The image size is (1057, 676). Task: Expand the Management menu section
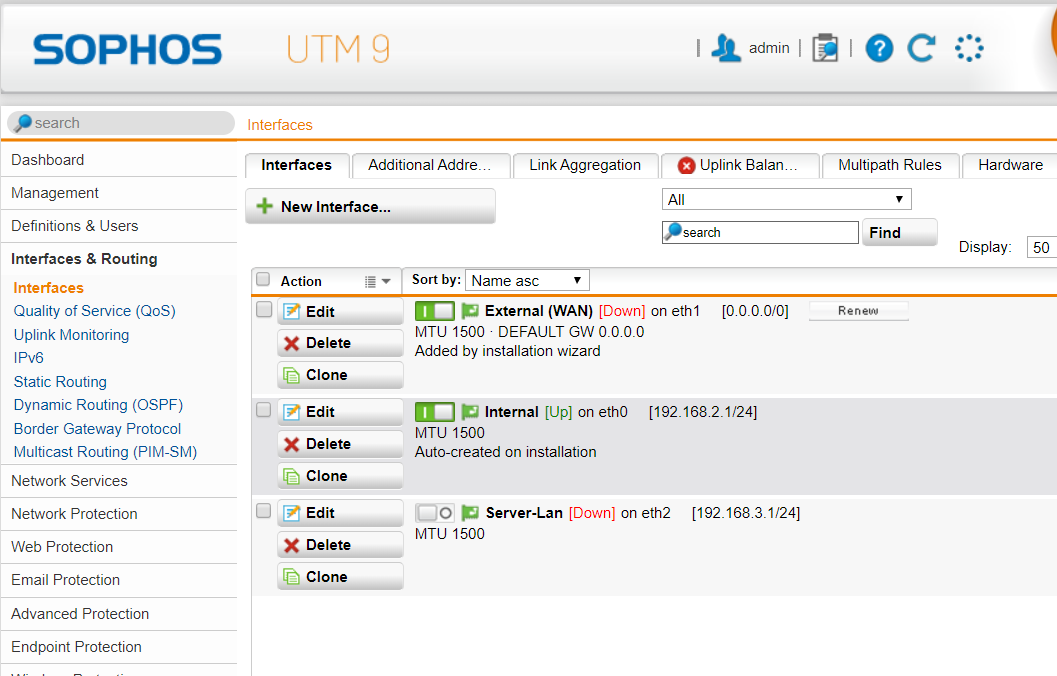pyautogui.click(x=119, y=193)
